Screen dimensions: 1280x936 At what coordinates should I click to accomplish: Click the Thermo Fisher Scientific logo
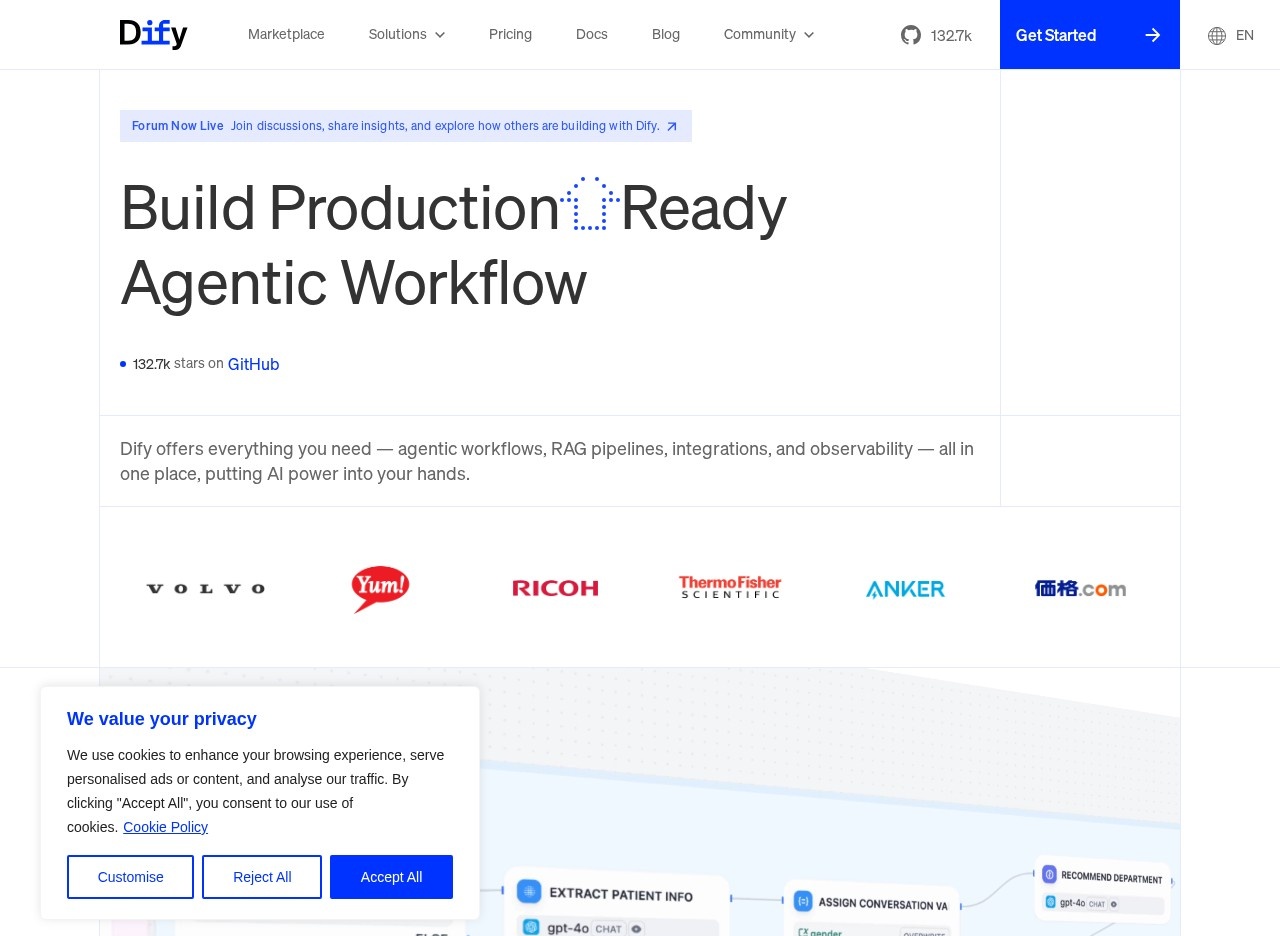tap(730, 588)
